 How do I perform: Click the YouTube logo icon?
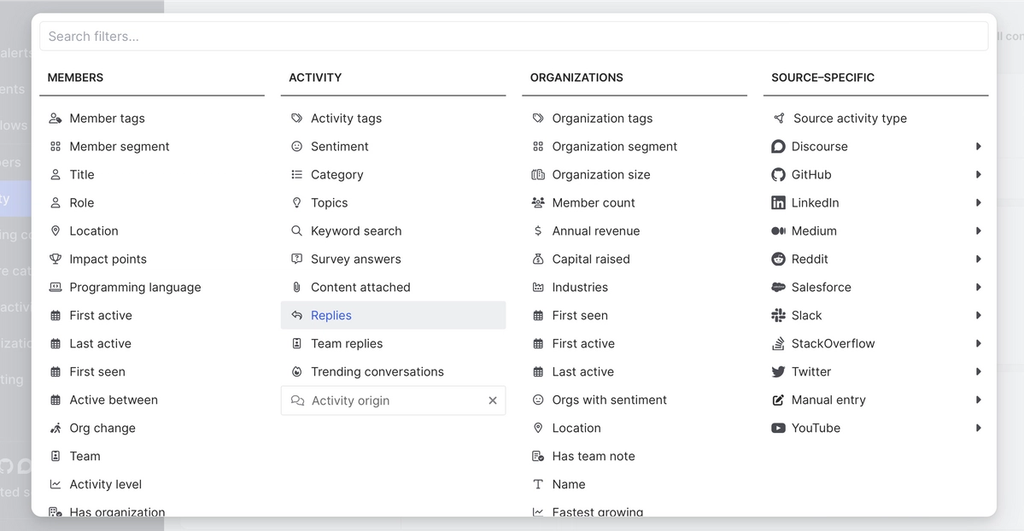coord(778,428)
